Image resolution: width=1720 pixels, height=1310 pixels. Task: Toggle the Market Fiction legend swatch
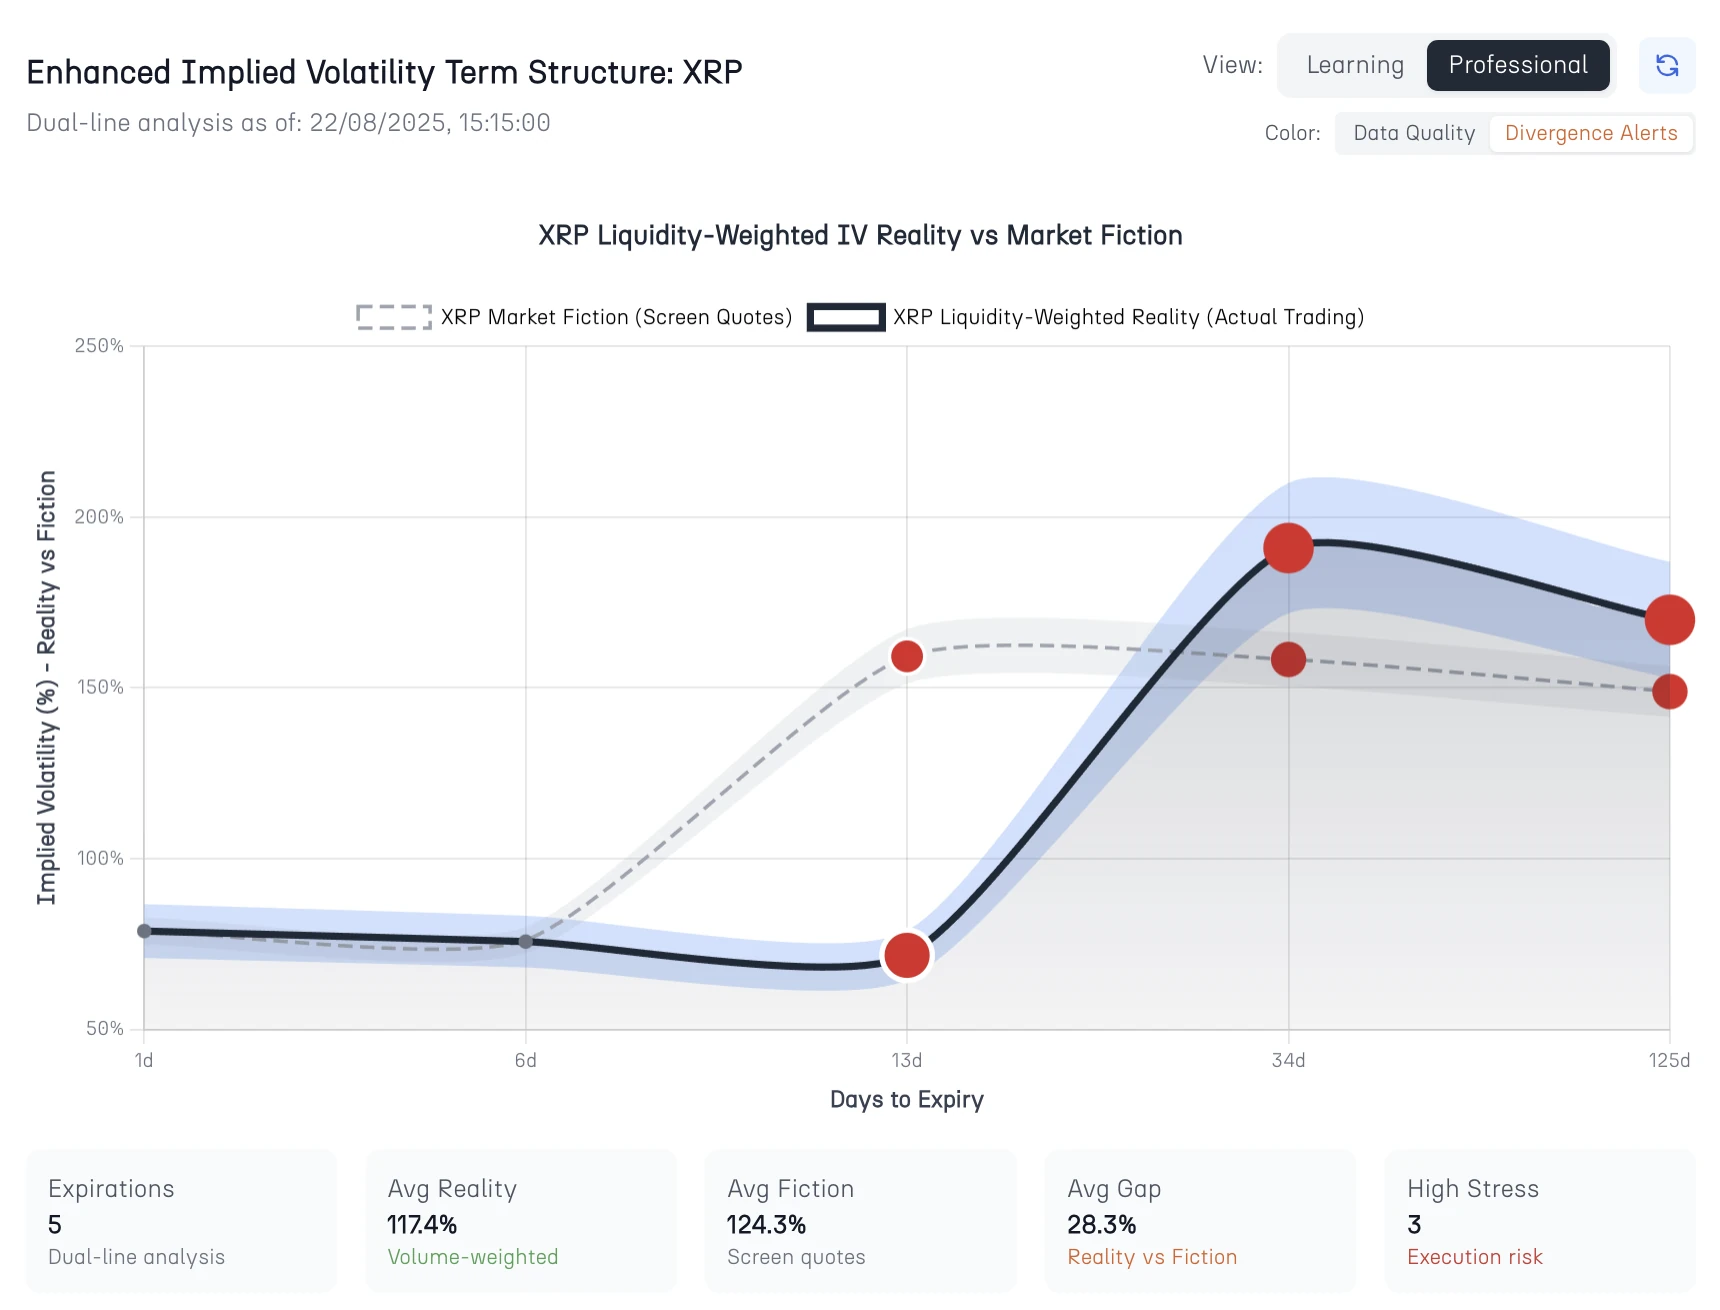pos(394,318)
